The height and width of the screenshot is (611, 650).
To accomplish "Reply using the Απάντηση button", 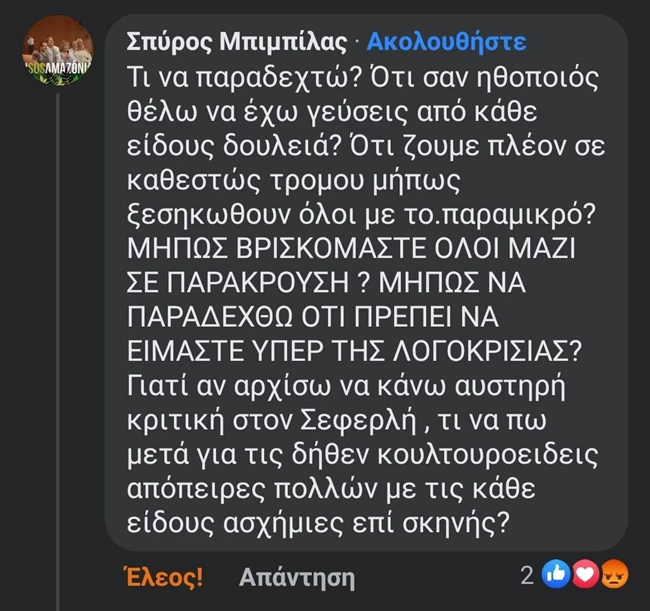I will tap(297, 577).
